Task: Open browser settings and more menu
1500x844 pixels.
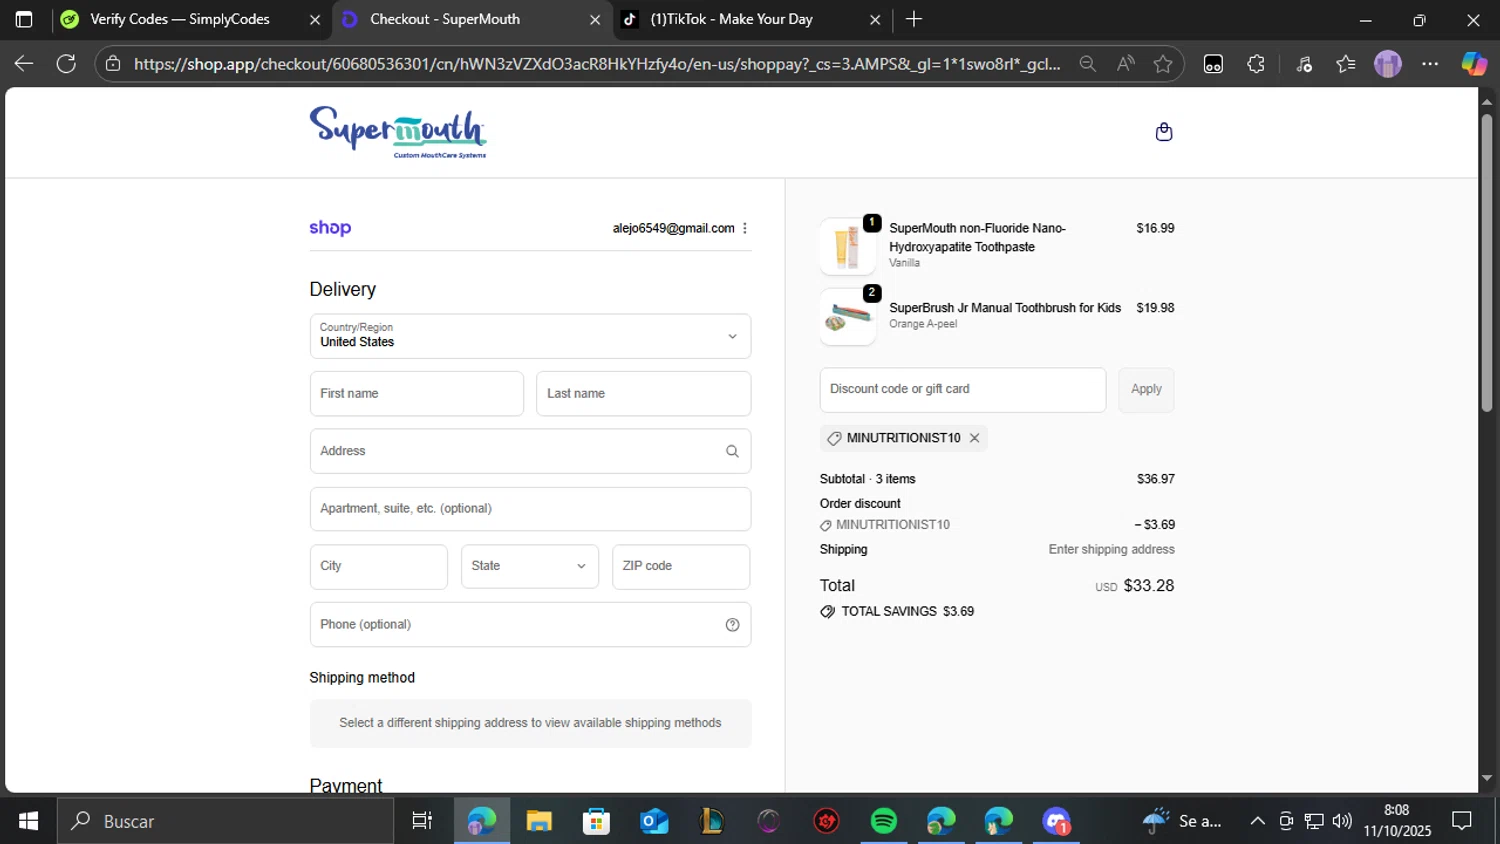Action: pyautogui.click(x=1430, y=64)
